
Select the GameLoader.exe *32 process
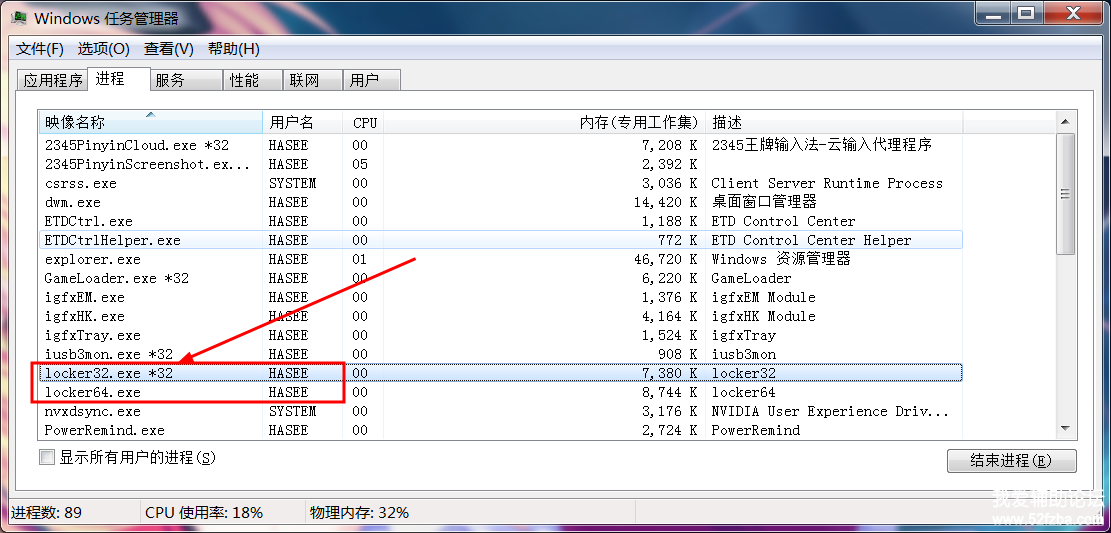pos(501,279)
